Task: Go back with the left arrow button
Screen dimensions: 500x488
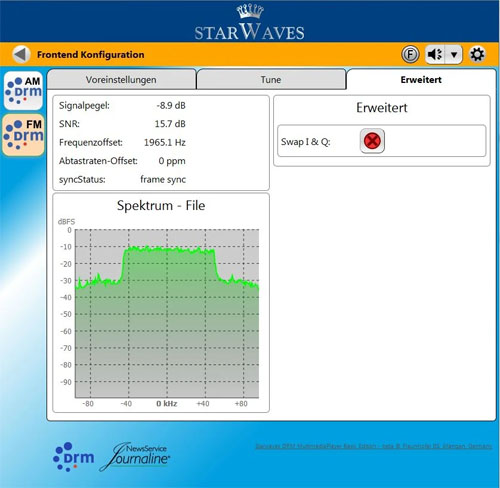Action: tap(21, 54)
